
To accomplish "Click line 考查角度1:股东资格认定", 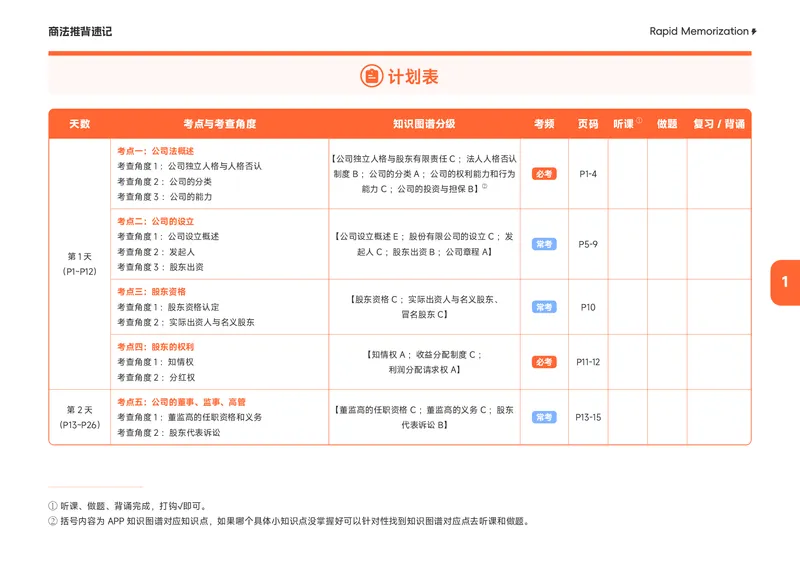I will pyautogui.click(x=168, y=307).
